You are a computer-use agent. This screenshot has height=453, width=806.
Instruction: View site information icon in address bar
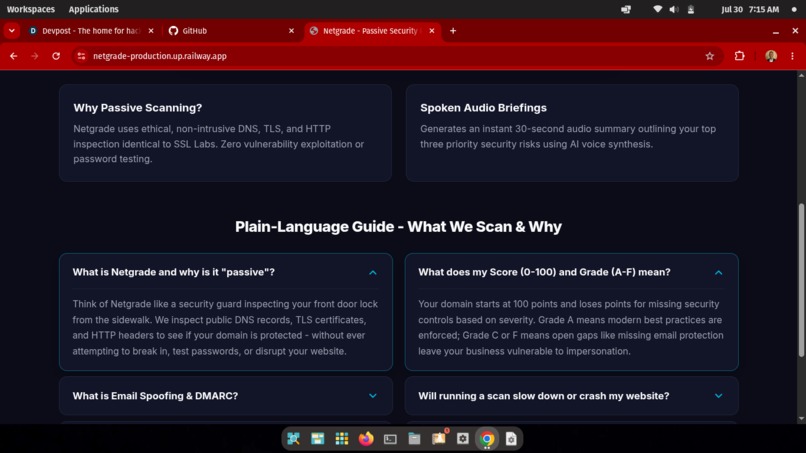[x=81, y=56]
